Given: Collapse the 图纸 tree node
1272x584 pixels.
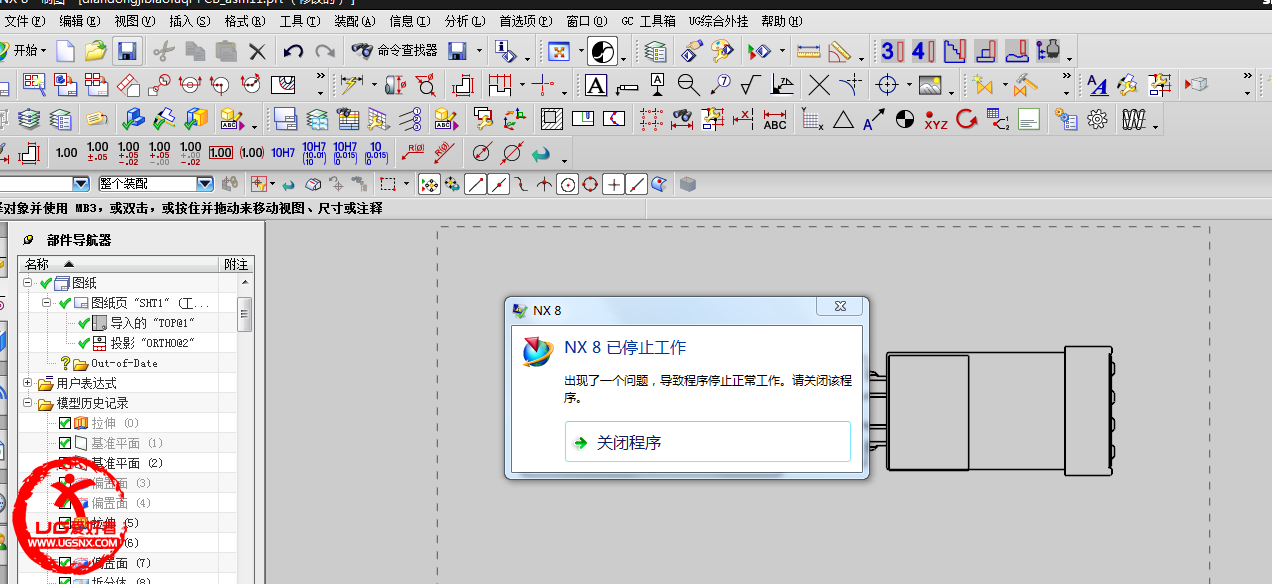Looking at the screenshot, I should [28, 284].
